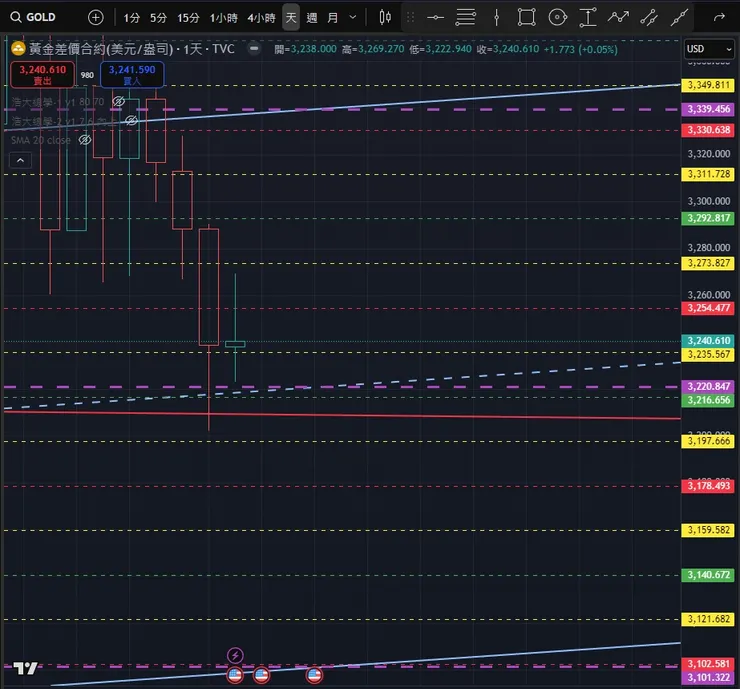The image size is (740, 689).
Task: Grab the drawing toolbar drag handle
Action: pos(410,17)
